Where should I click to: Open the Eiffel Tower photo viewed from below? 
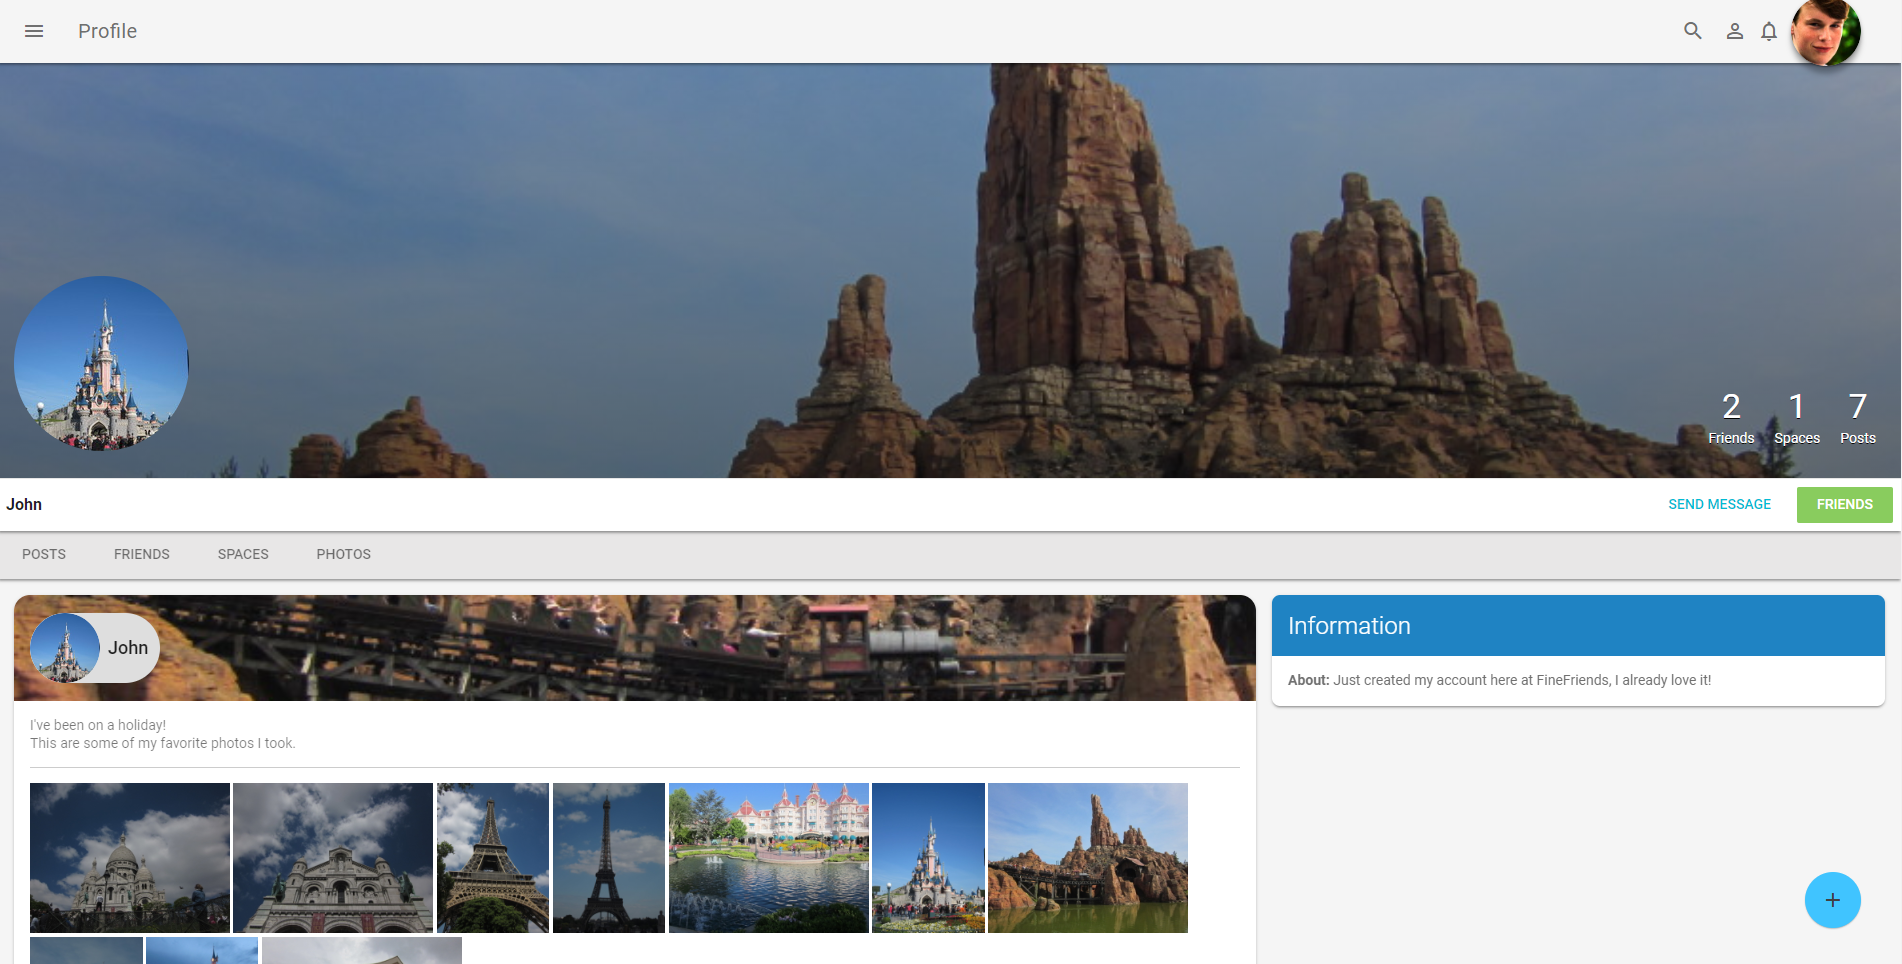click(493, 858)
